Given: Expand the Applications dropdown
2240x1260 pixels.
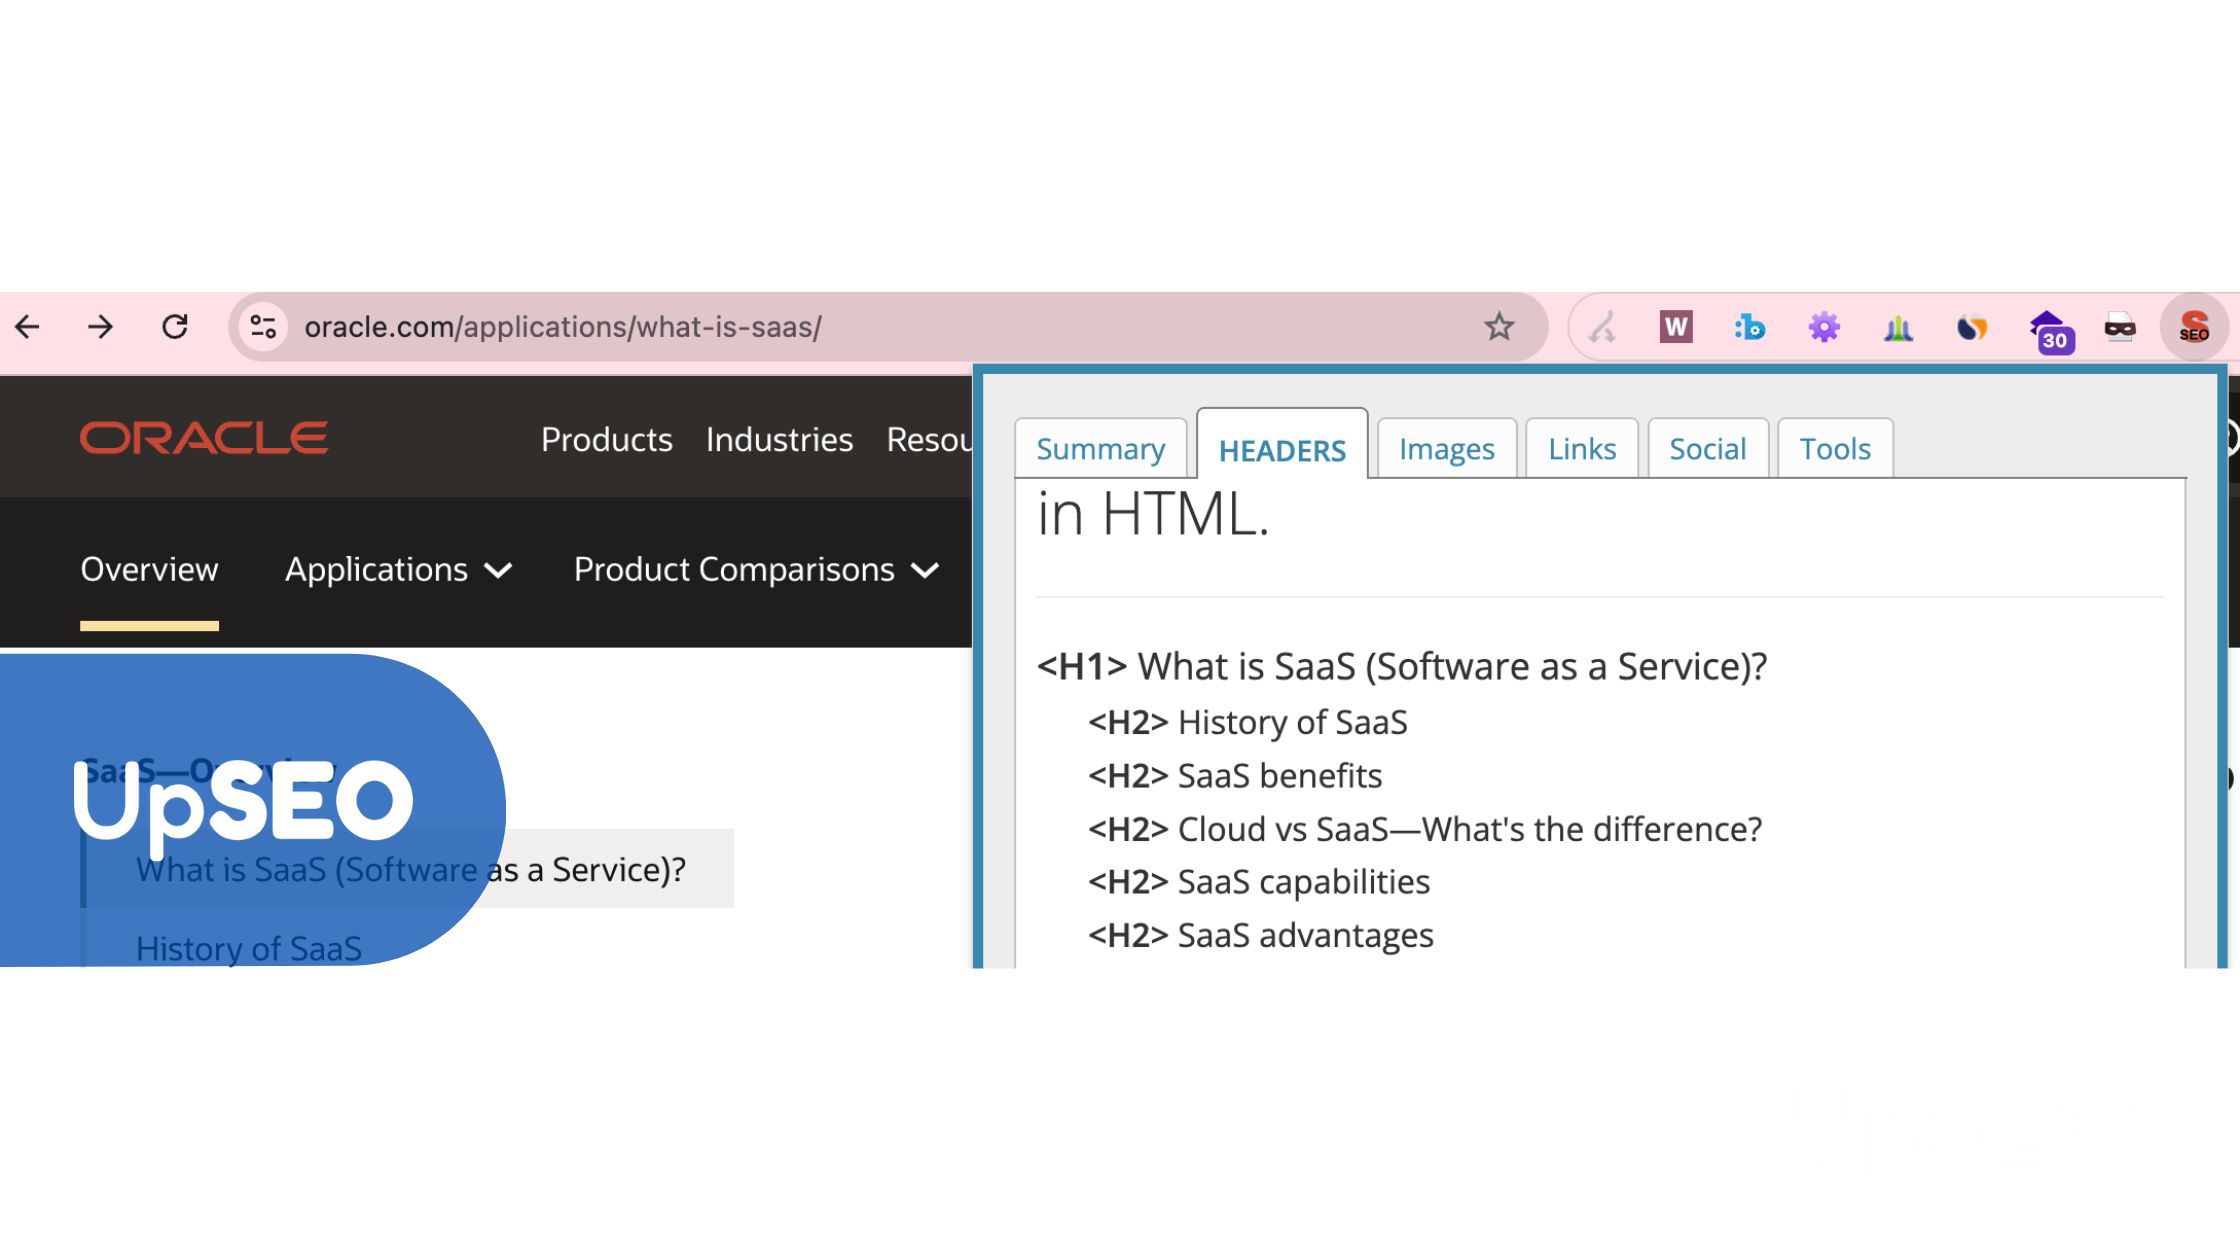Looking at the screenshot, I should pyautogui.click(x=398, y=570).
